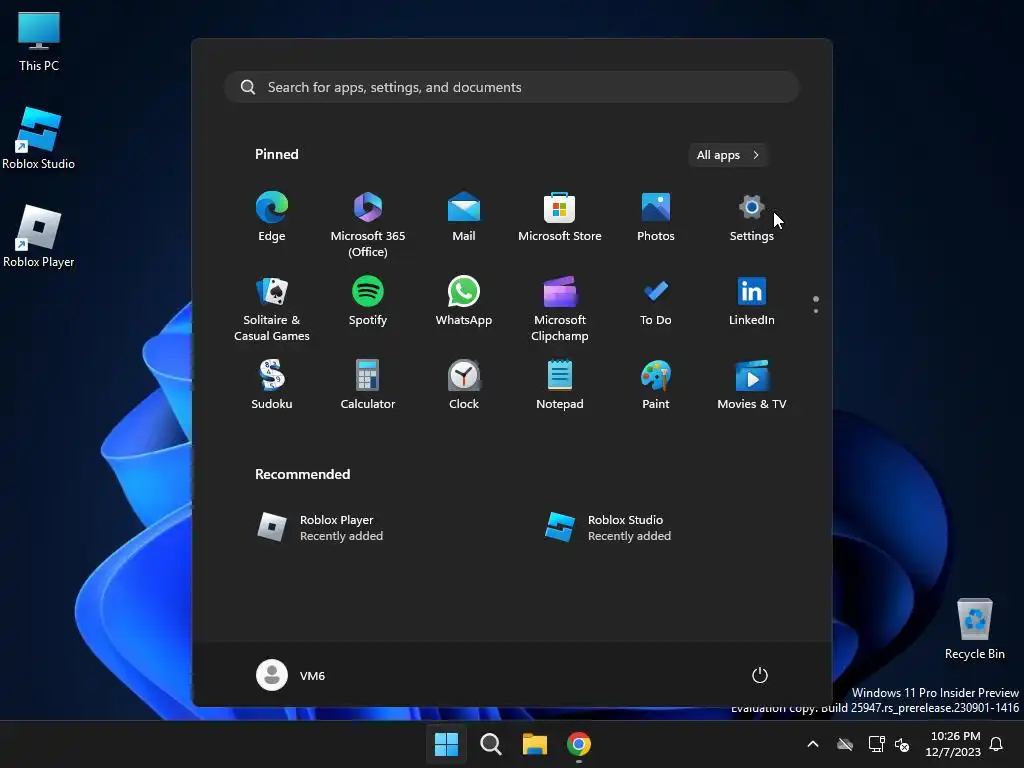Launch Solitaire & Casual Games
Image resolution: width=1024 pixels, height=768 pixels.
pyautogui.click(x=272, y=309)
